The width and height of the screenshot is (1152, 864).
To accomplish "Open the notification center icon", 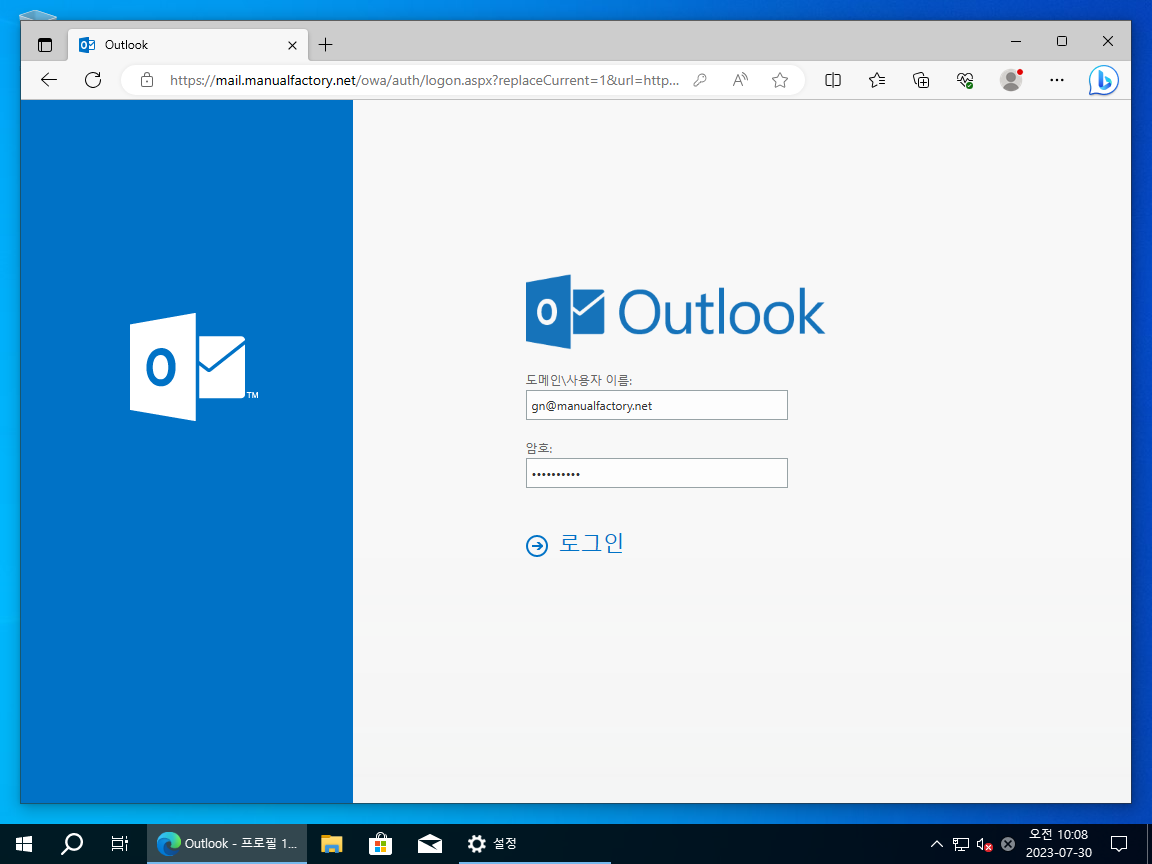I will point(1119,843).
